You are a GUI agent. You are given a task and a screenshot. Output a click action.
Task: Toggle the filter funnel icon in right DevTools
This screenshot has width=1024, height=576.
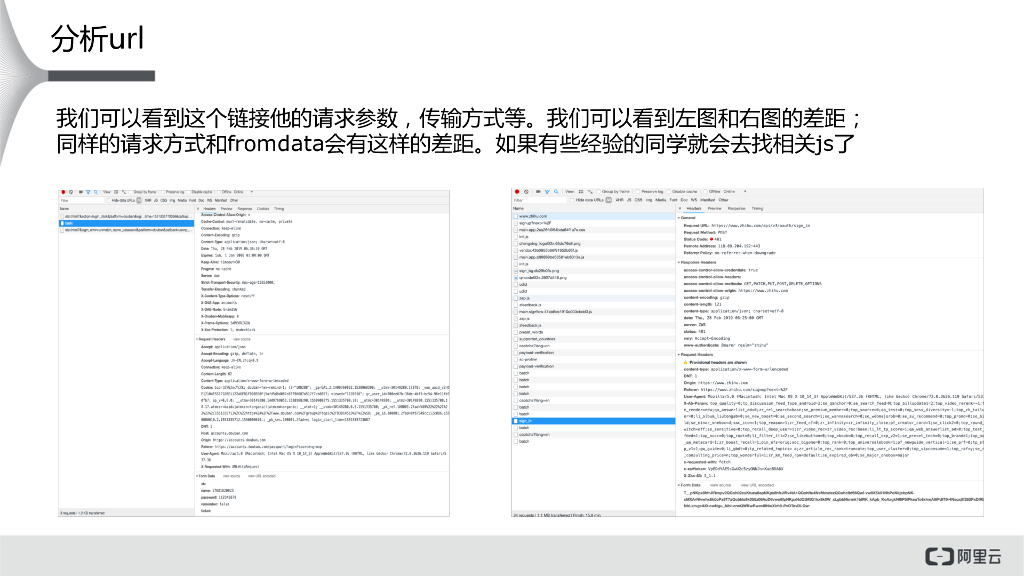(547, 192)
